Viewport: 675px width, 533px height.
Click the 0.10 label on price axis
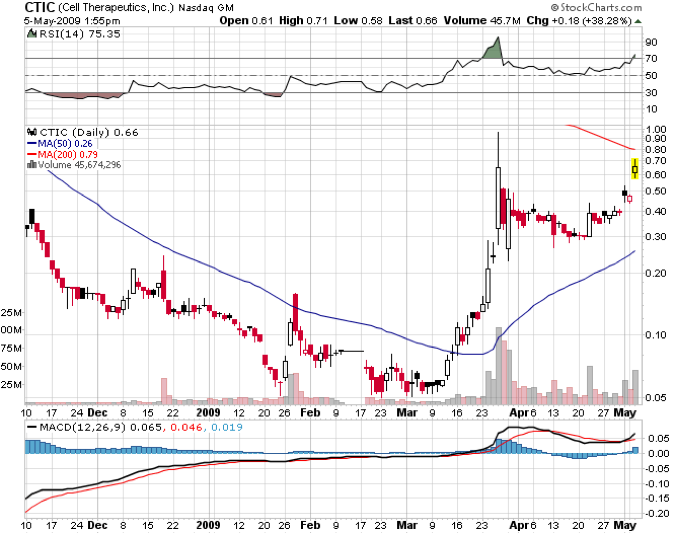656,335
